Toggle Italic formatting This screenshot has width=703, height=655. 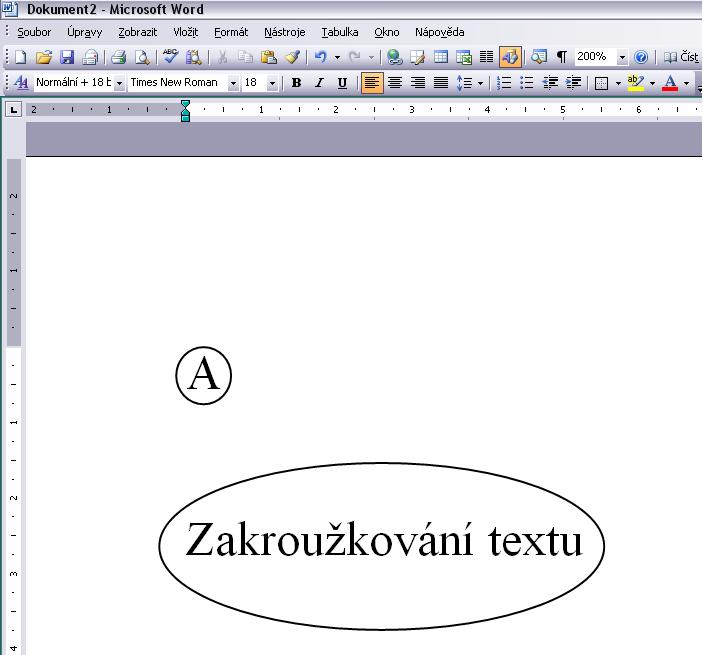[x=319, y=83]
